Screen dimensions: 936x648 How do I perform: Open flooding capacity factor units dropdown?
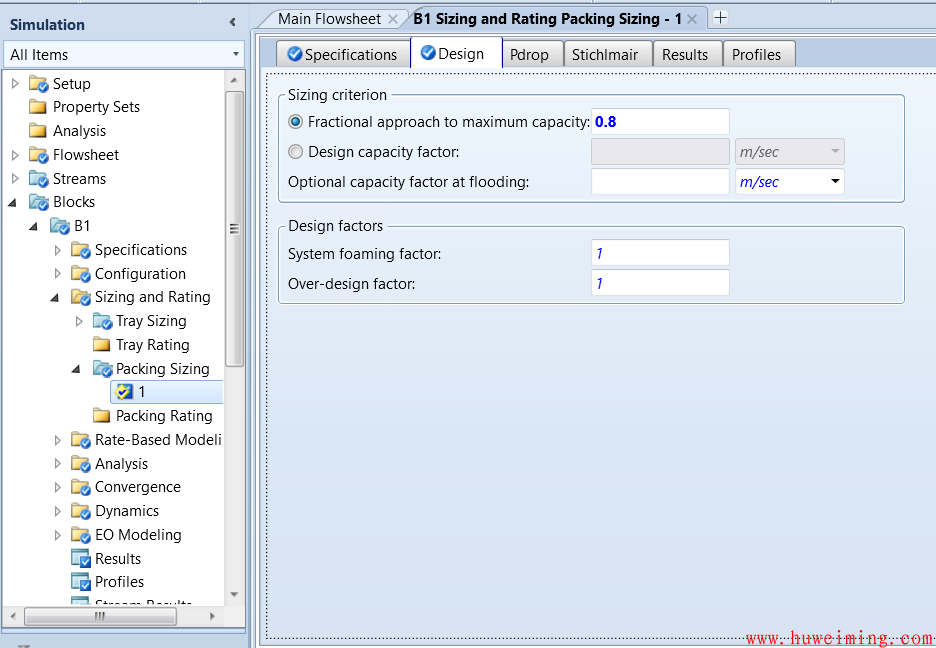click(834, 182)
